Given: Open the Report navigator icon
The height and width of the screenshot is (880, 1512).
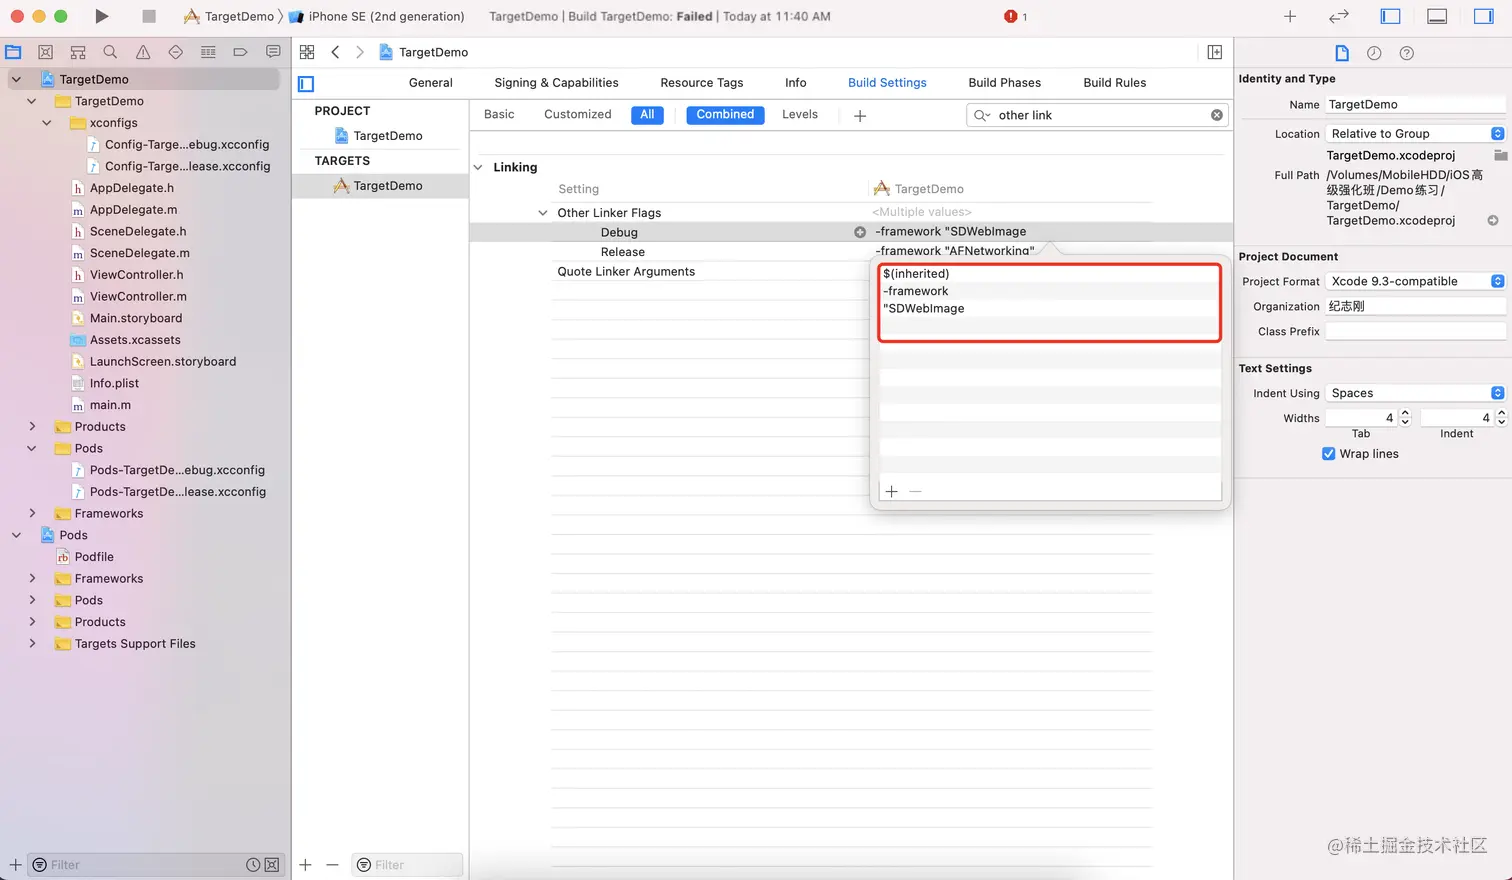Looking at the screenshot, I should [273, 52].
